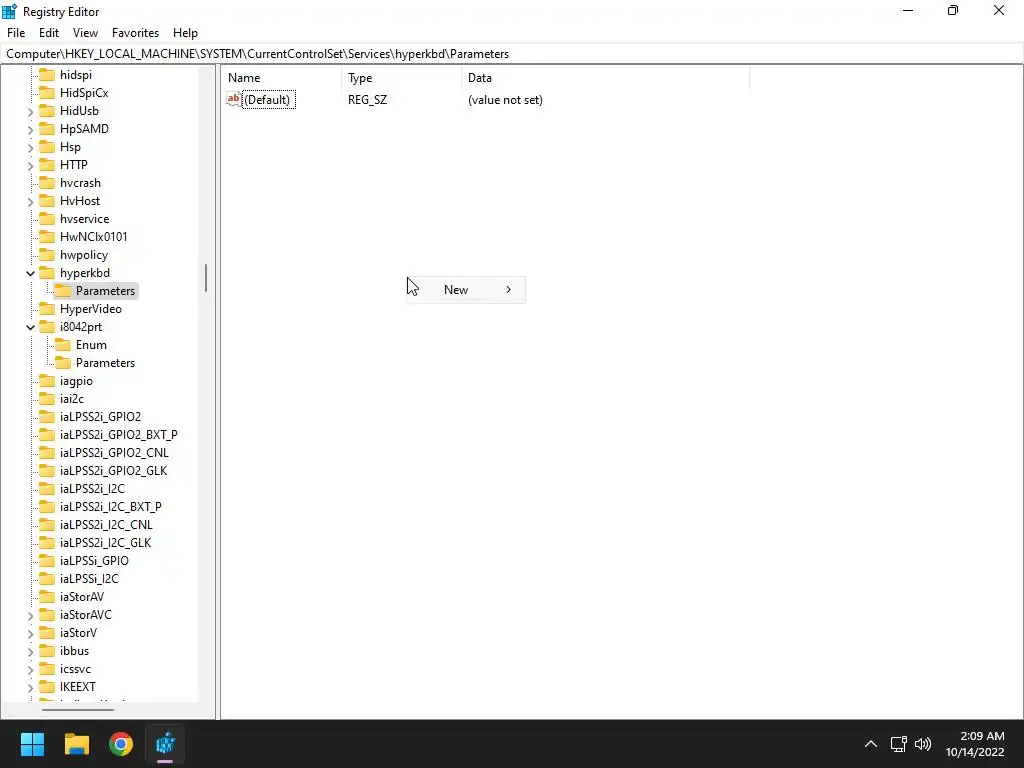Select the (Default) string value icon
The height and width of the screenshot is (768, 1024).
tap(234, 99)
